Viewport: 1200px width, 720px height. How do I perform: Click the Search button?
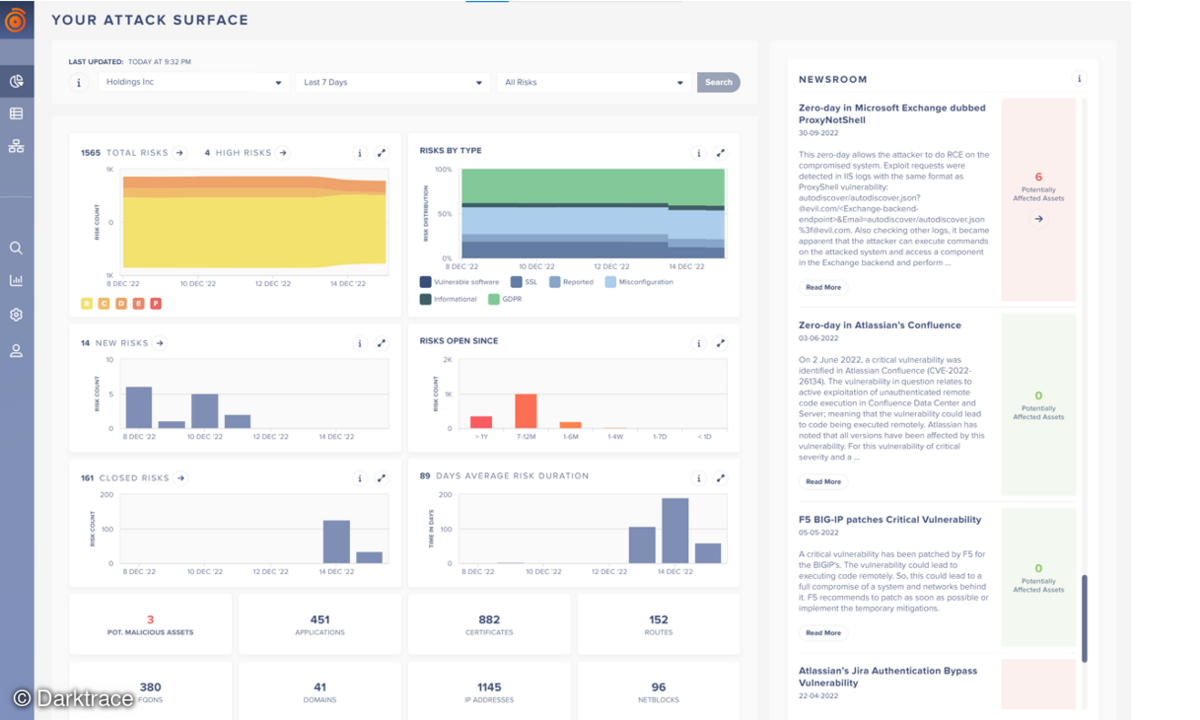tap(718, 82)
